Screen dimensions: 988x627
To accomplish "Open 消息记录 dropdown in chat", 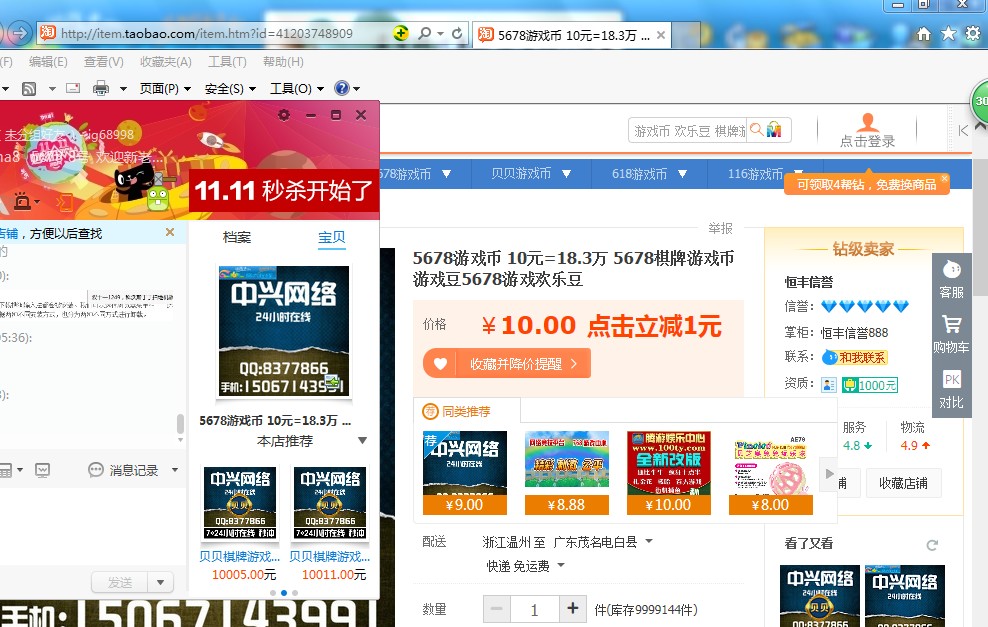I will pyautogui.click(x=175, y=470).
